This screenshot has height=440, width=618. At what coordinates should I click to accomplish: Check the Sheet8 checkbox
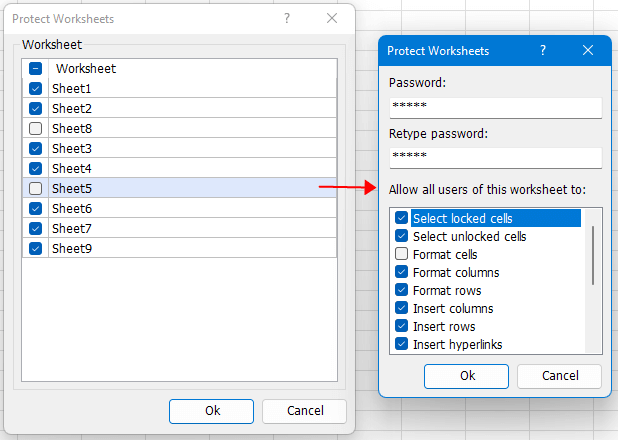point(35,129)
